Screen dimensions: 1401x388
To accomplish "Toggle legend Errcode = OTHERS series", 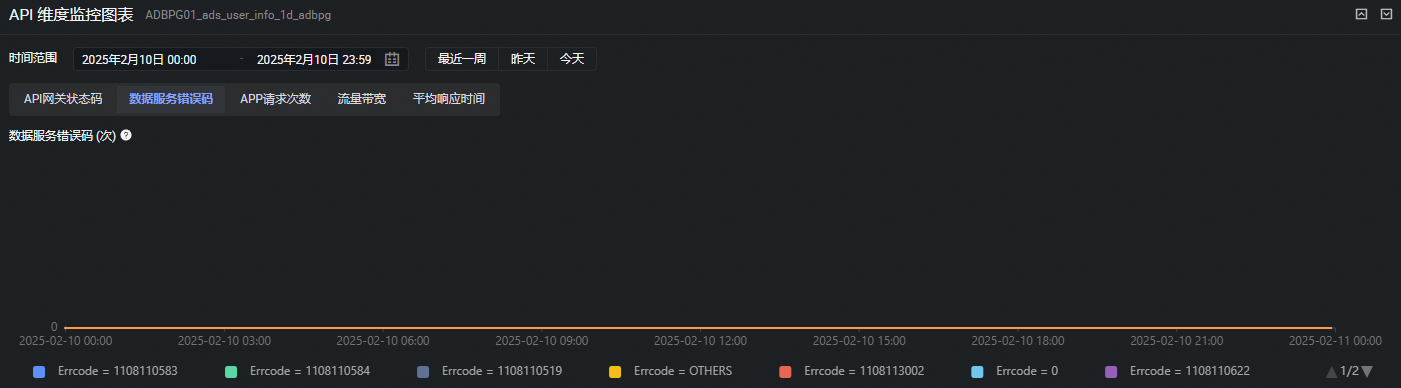I will 670,371.
